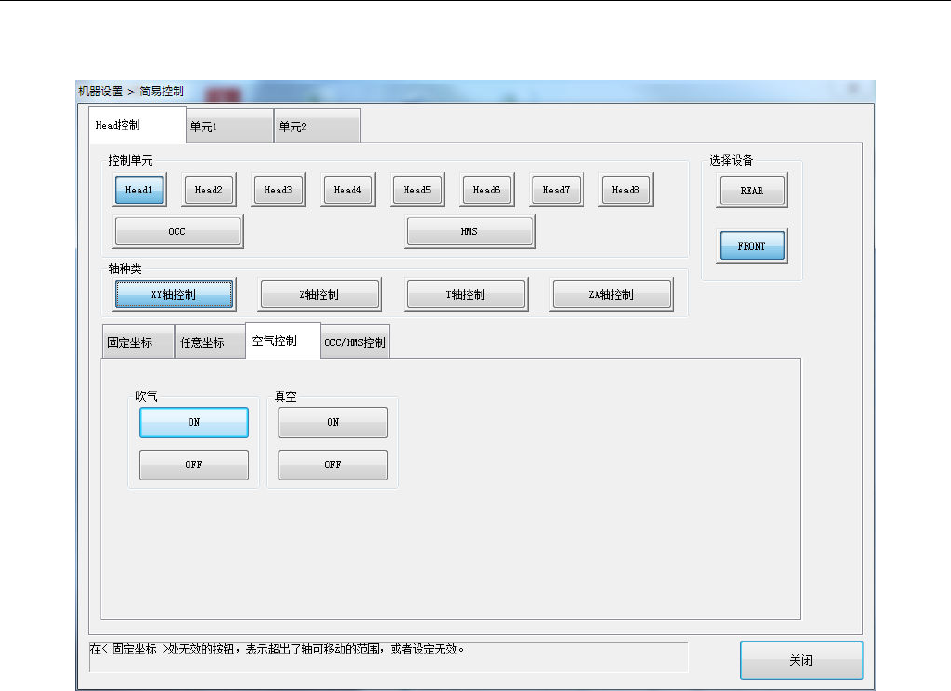Choose T轴控制 axis type

(466, 294)
